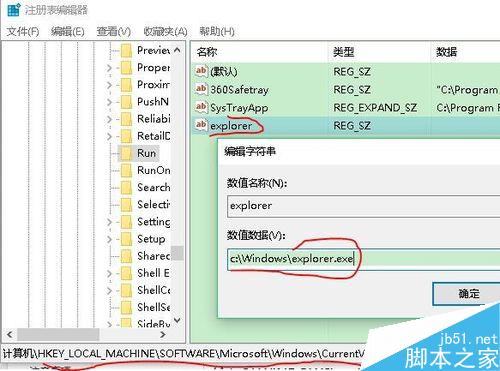Click the Previe folder icon in tree

point(126,51)
